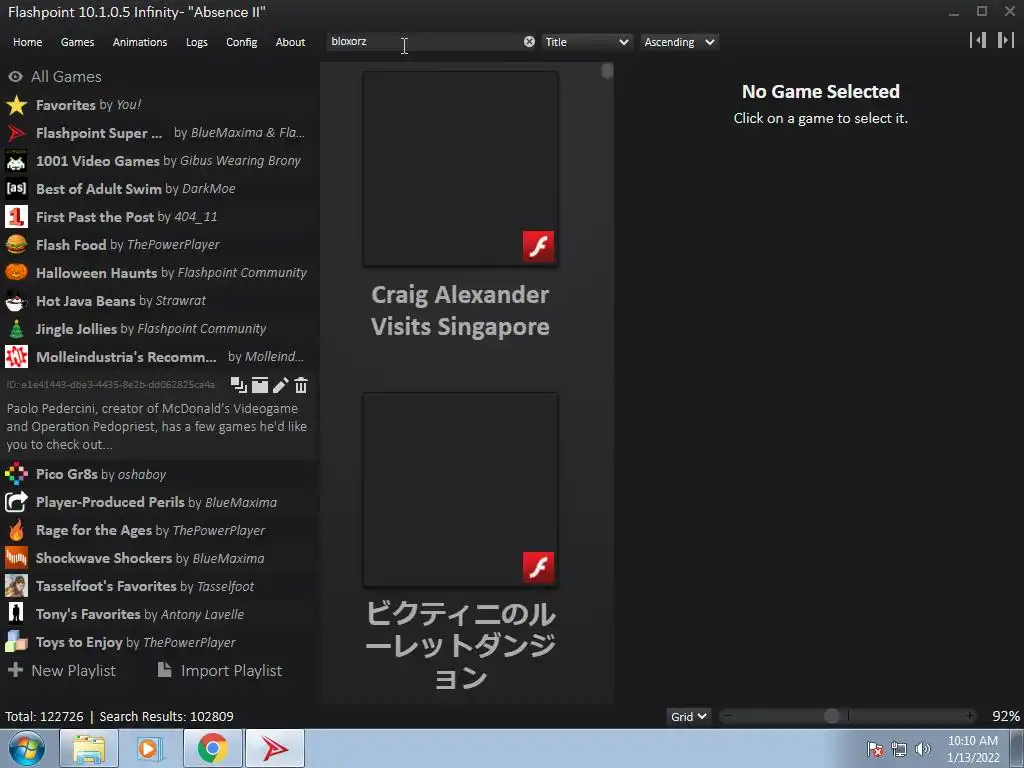Open the Config page

pos(242,42)
